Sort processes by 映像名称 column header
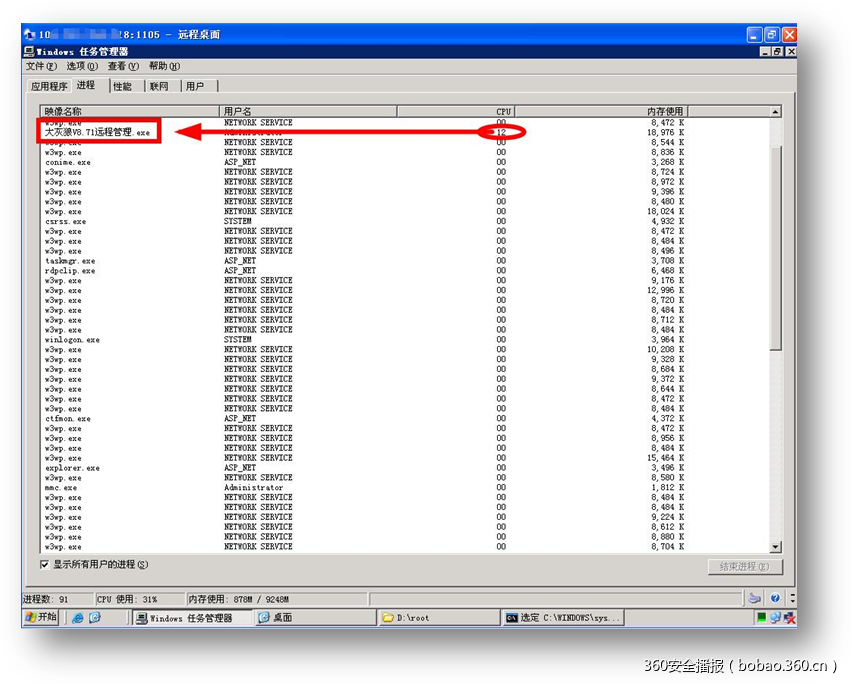This screenshot has width=852, height=684. point(128,111)
